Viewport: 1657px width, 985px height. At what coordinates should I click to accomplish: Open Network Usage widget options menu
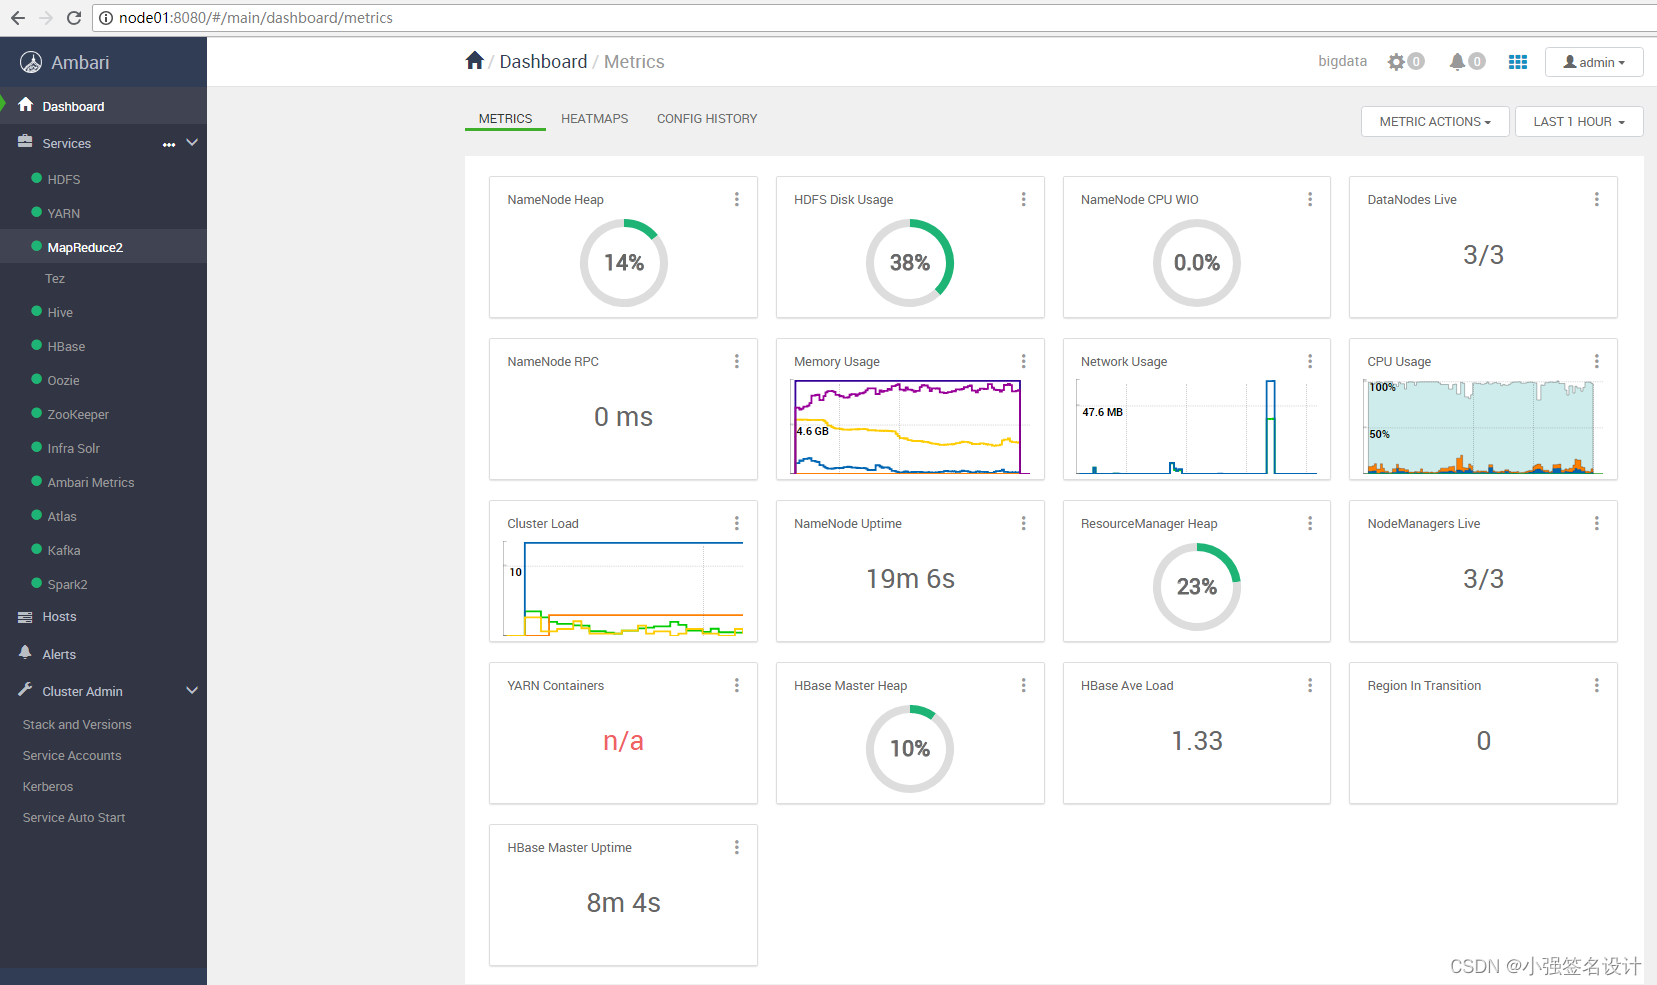1310,361
